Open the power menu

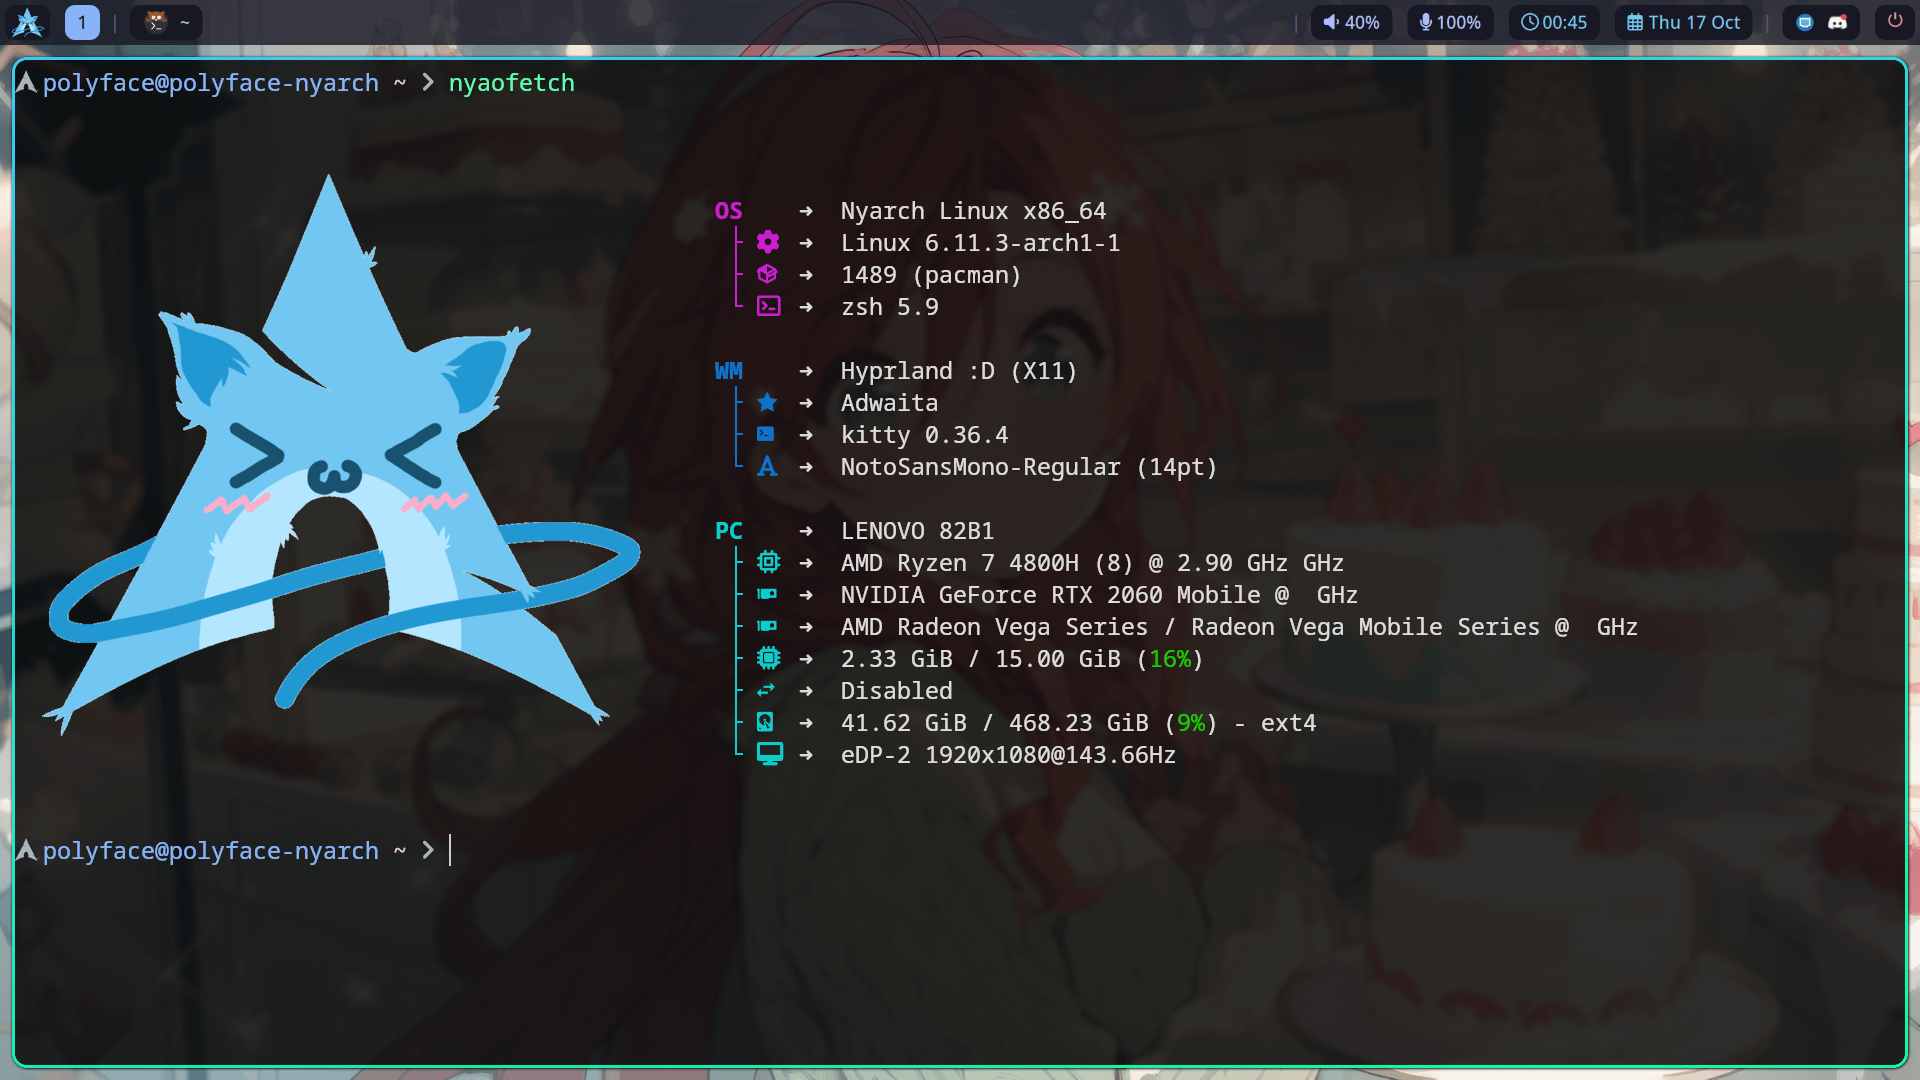pyautogui.click(x=1895, y=20)
